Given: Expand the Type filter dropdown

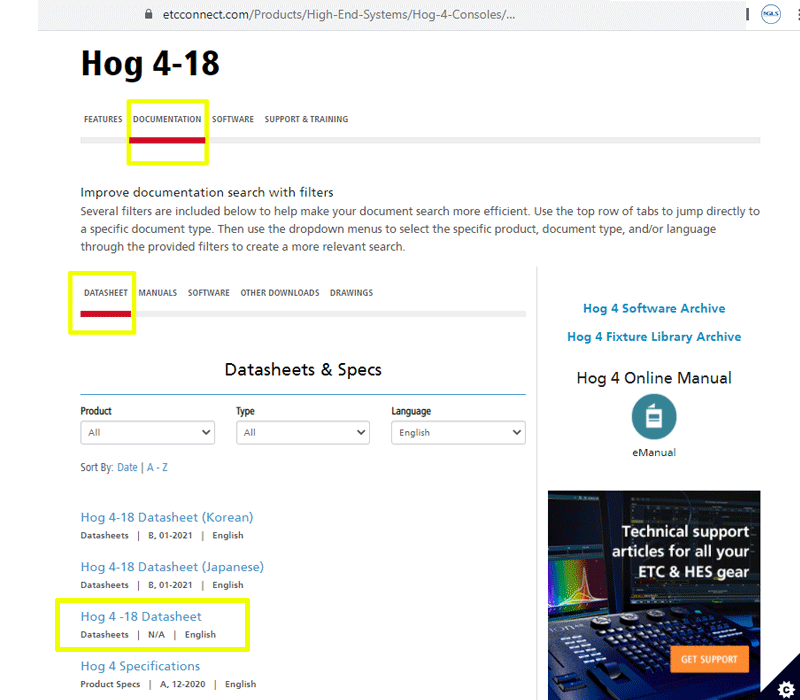Looking at the screenshot, I should pyautogui.click(x=303, y=433).
